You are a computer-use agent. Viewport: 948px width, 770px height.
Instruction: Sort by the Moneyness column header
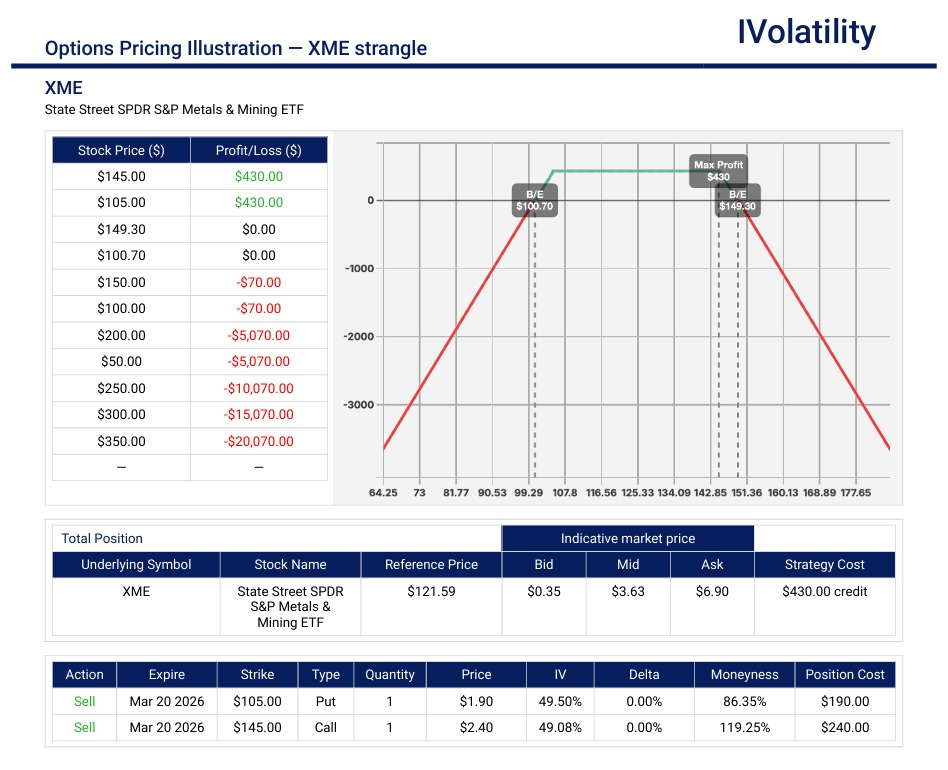[744, 675]
